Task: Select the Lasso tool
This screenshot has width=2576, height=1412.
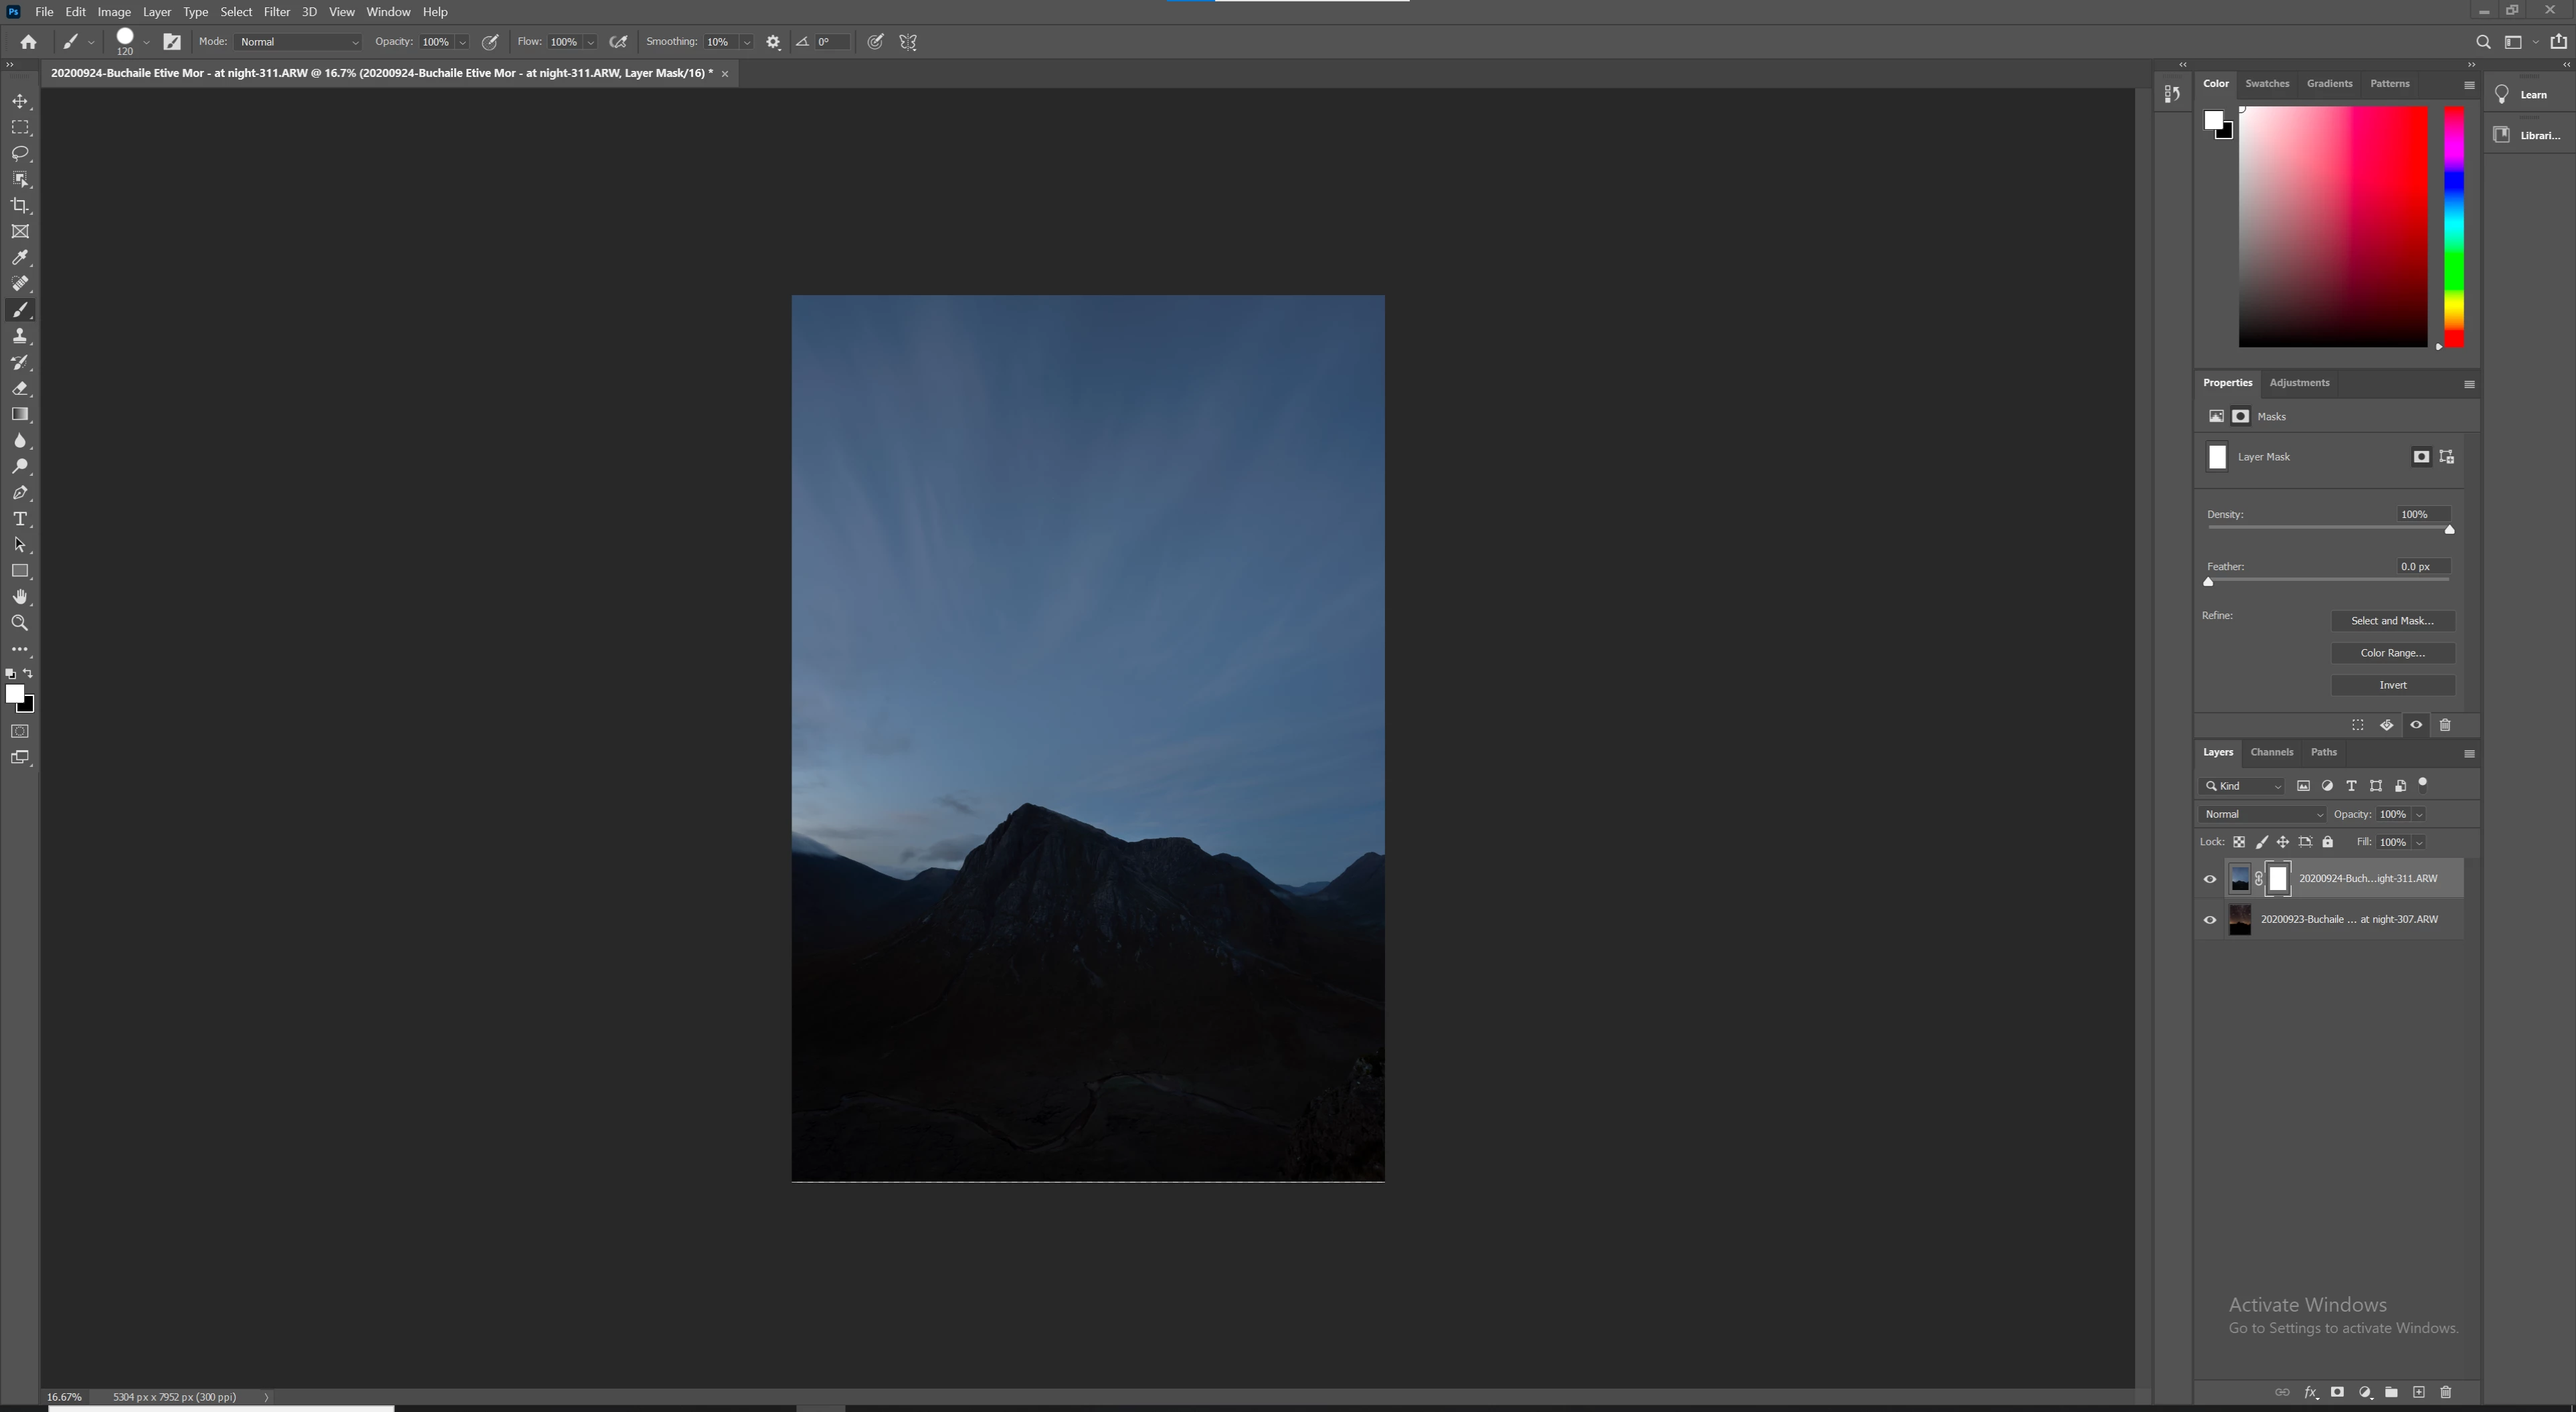Action: click(20, 154)
